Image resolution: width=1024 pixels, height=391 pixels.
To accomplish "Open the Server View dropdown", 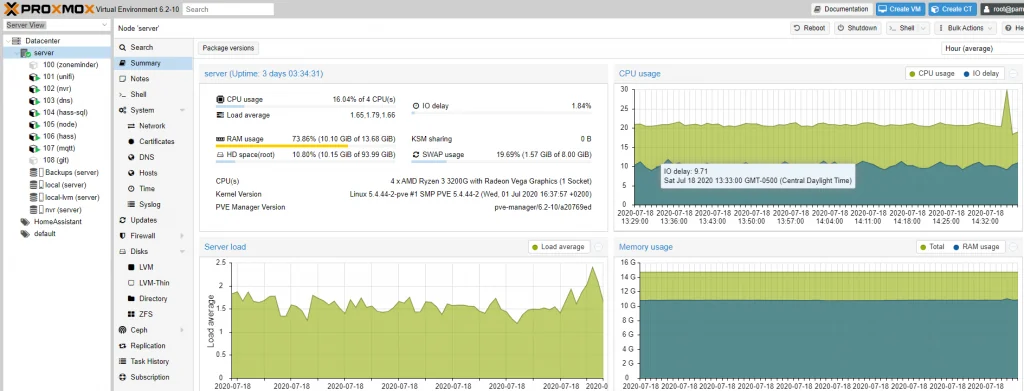I will point(56,25).
